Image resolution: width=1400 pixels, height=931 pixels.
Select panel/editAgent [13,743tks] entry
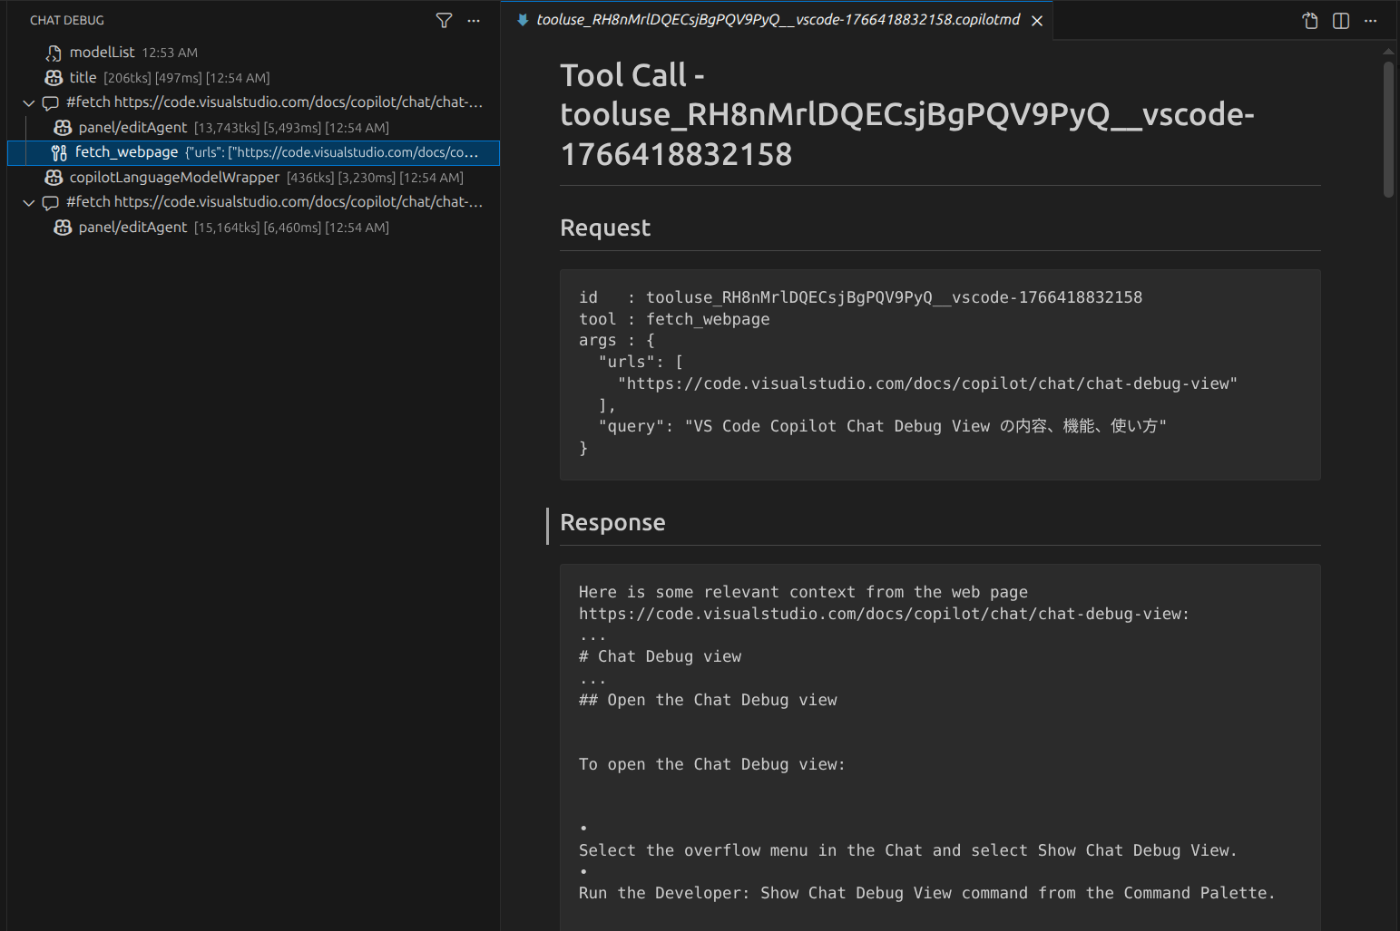pos(253,127)
